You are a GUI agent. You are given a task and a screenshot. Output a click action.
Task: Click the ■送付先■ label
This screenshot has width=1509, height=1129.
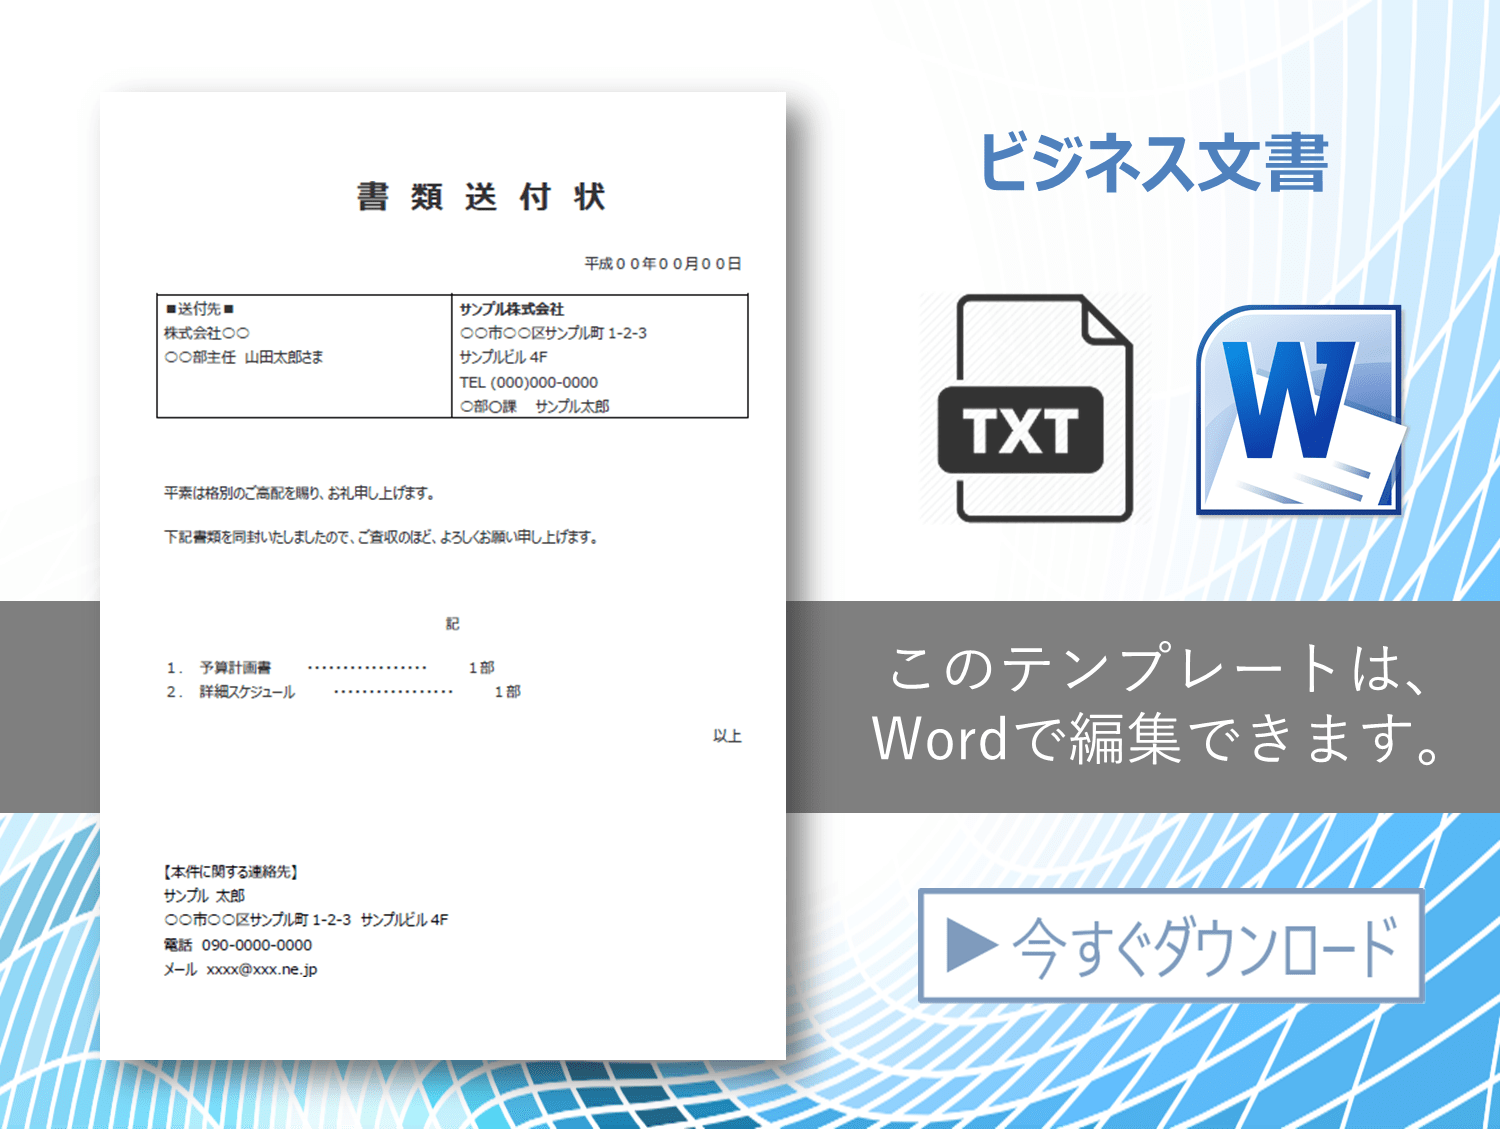pyautogui.click(x=200, y=309)
